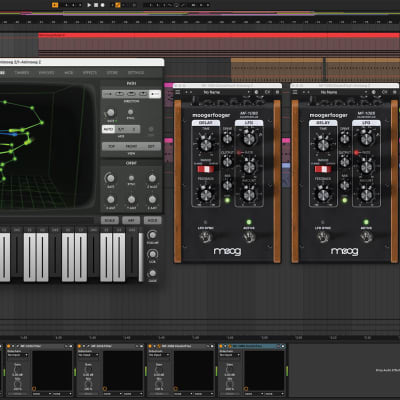
Task: Flip the left moogerfooger red RANGE switch
Action: (205, 169)
